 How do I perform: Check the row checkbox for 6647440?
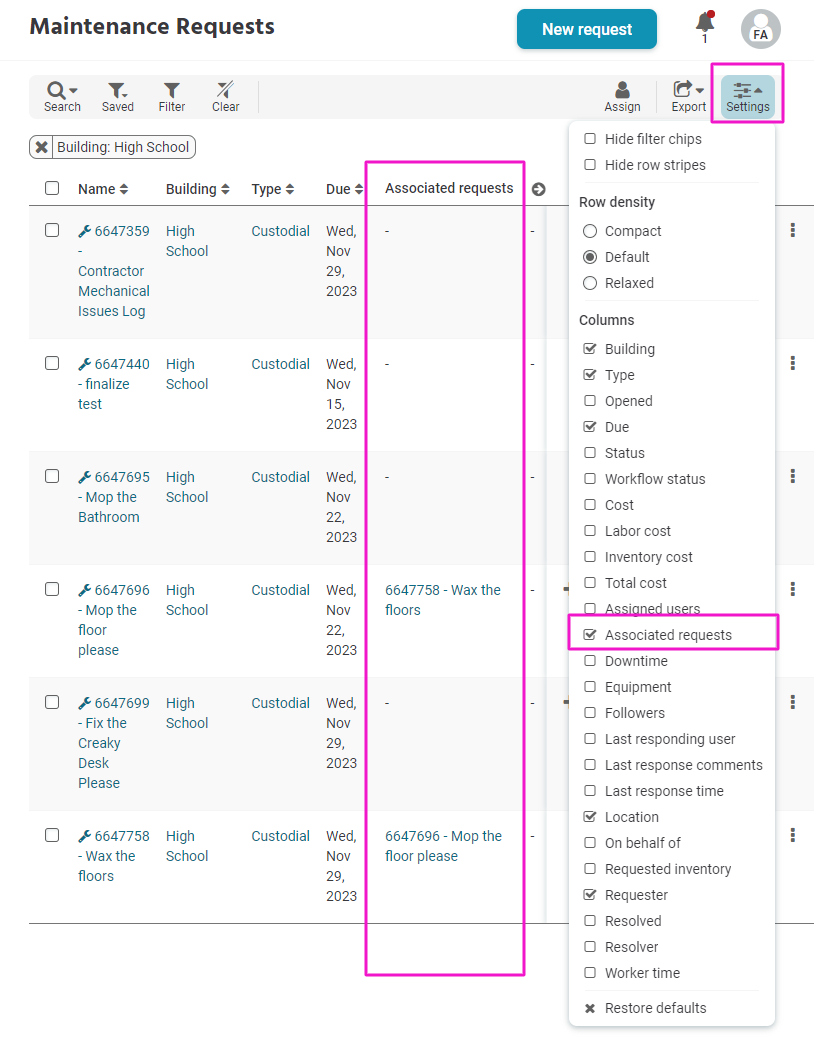[x=52, y=363]
